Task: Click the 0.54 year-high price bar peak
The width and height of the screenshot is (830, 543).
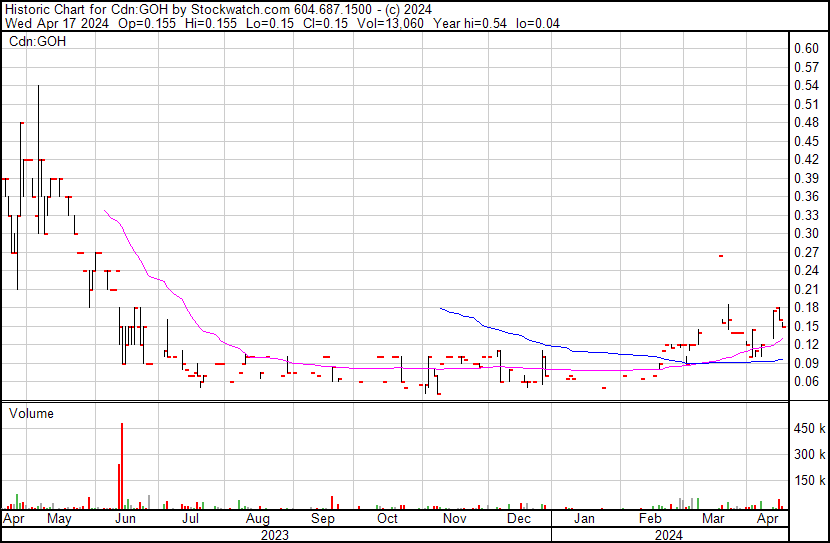Action: tap(38, 87)
